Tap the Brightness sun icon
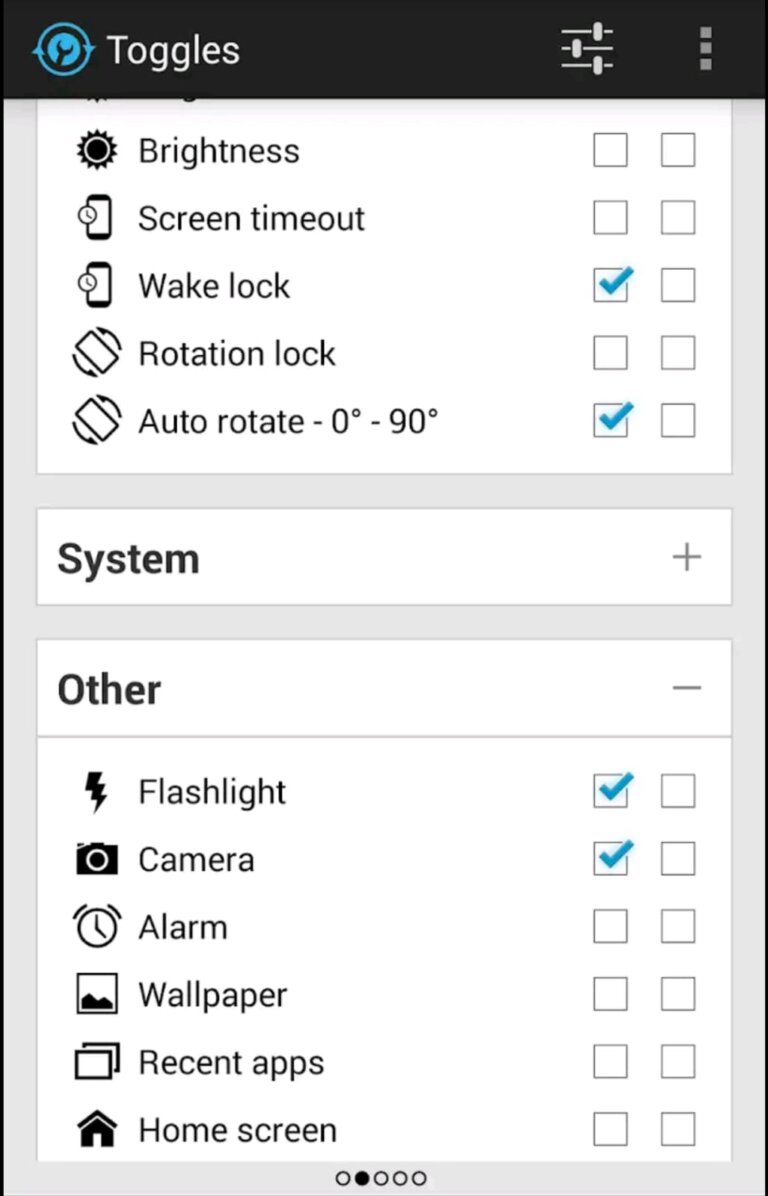The width and height of the screenshot is (768, 1196). [96, 150]
